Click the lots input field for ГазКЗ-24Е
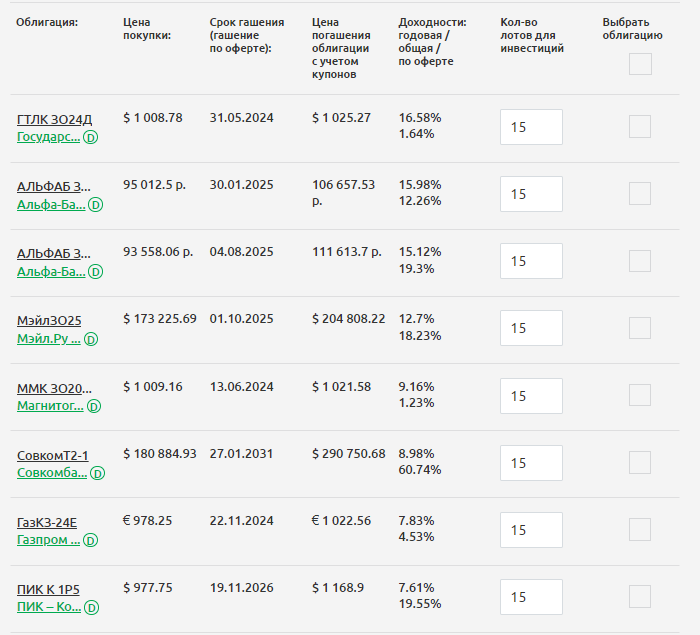The image size is (700, 635). [531, 530]
